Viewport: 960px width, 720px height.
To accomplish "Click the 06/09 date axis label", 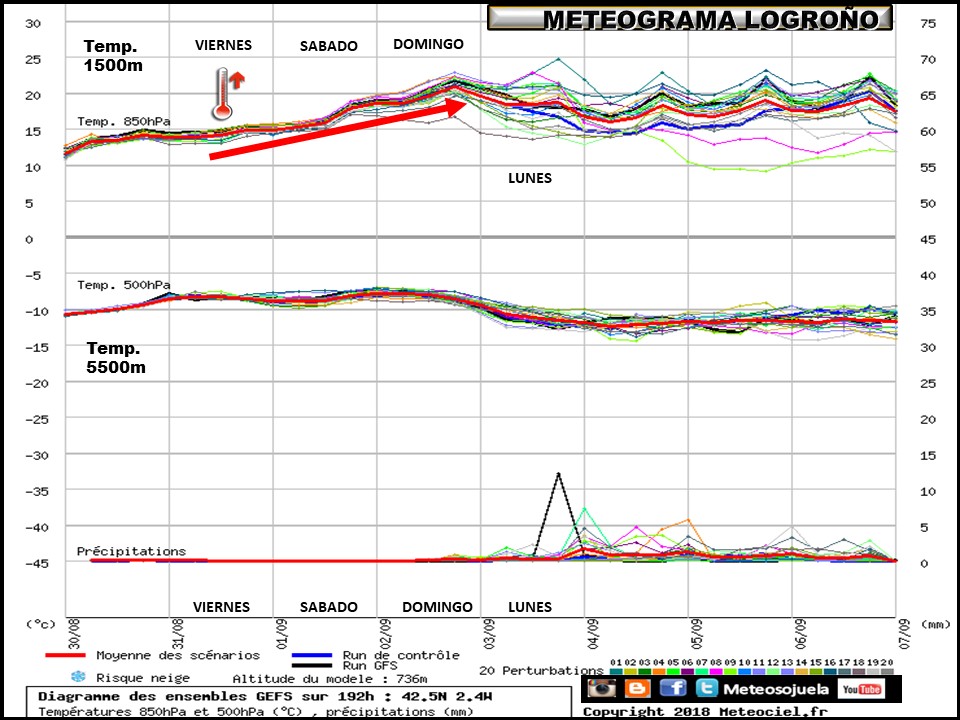I will pos(800,634).
